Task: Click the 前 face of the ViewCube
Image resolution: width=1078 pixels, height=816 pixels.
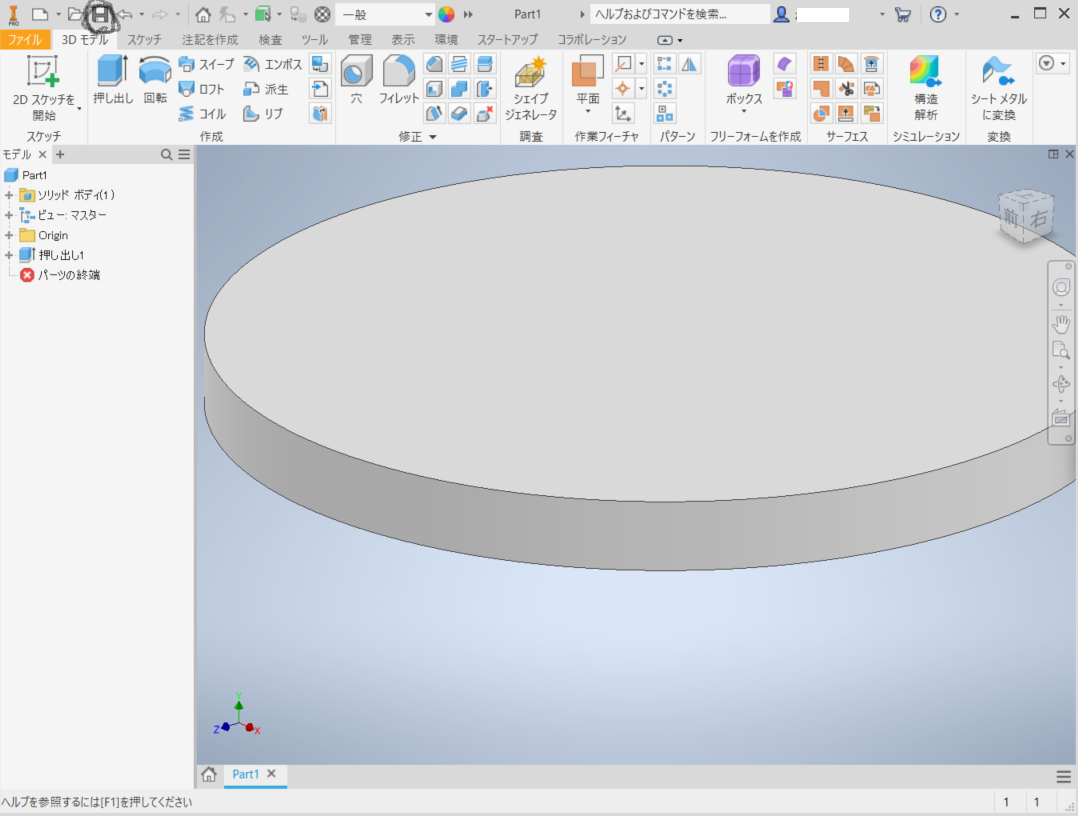Action: (x=1011, y=219)
